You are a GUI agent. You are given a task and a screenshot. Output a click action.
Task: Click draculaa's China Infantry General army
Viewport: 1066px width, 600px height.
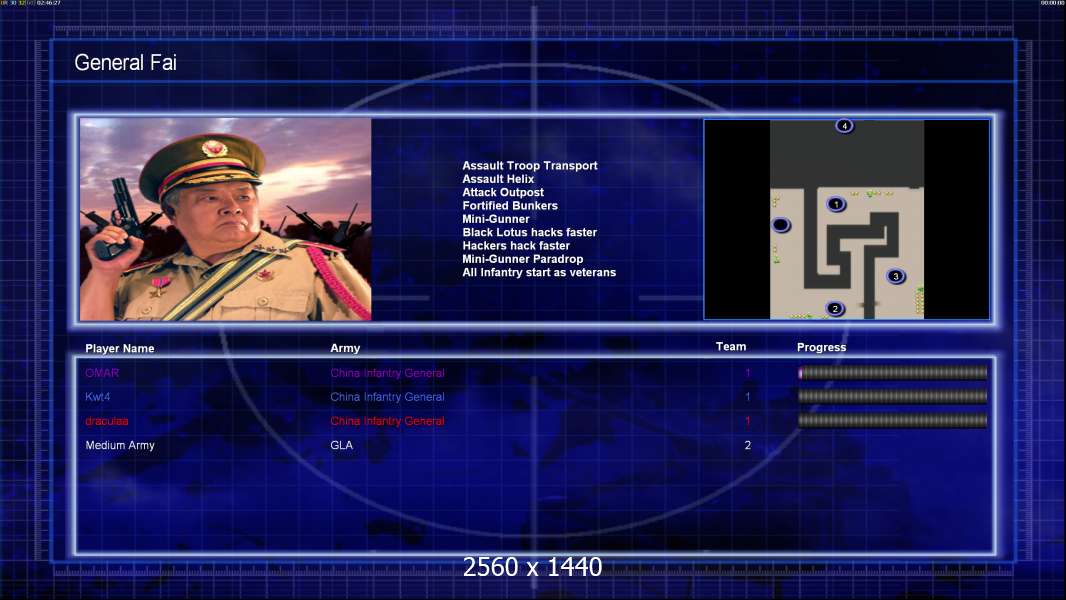(388, 421)
